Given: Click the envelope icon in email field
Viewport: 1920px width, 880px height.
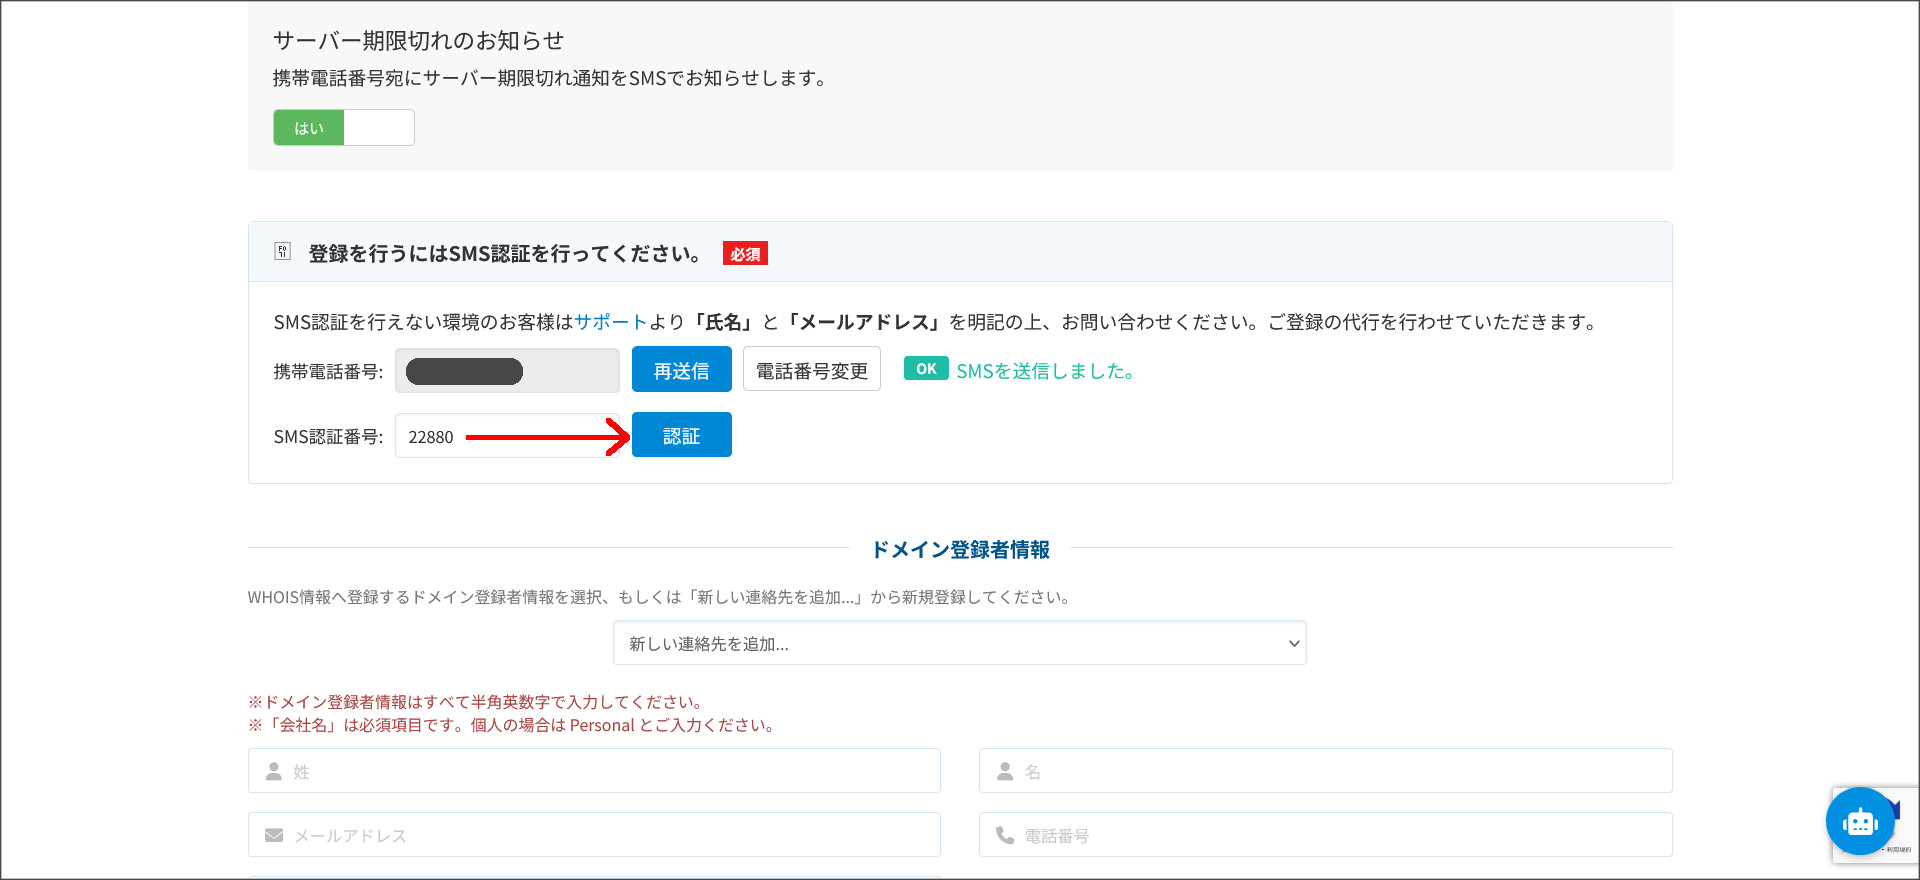Looking at the screenshot, I should 274,835.
